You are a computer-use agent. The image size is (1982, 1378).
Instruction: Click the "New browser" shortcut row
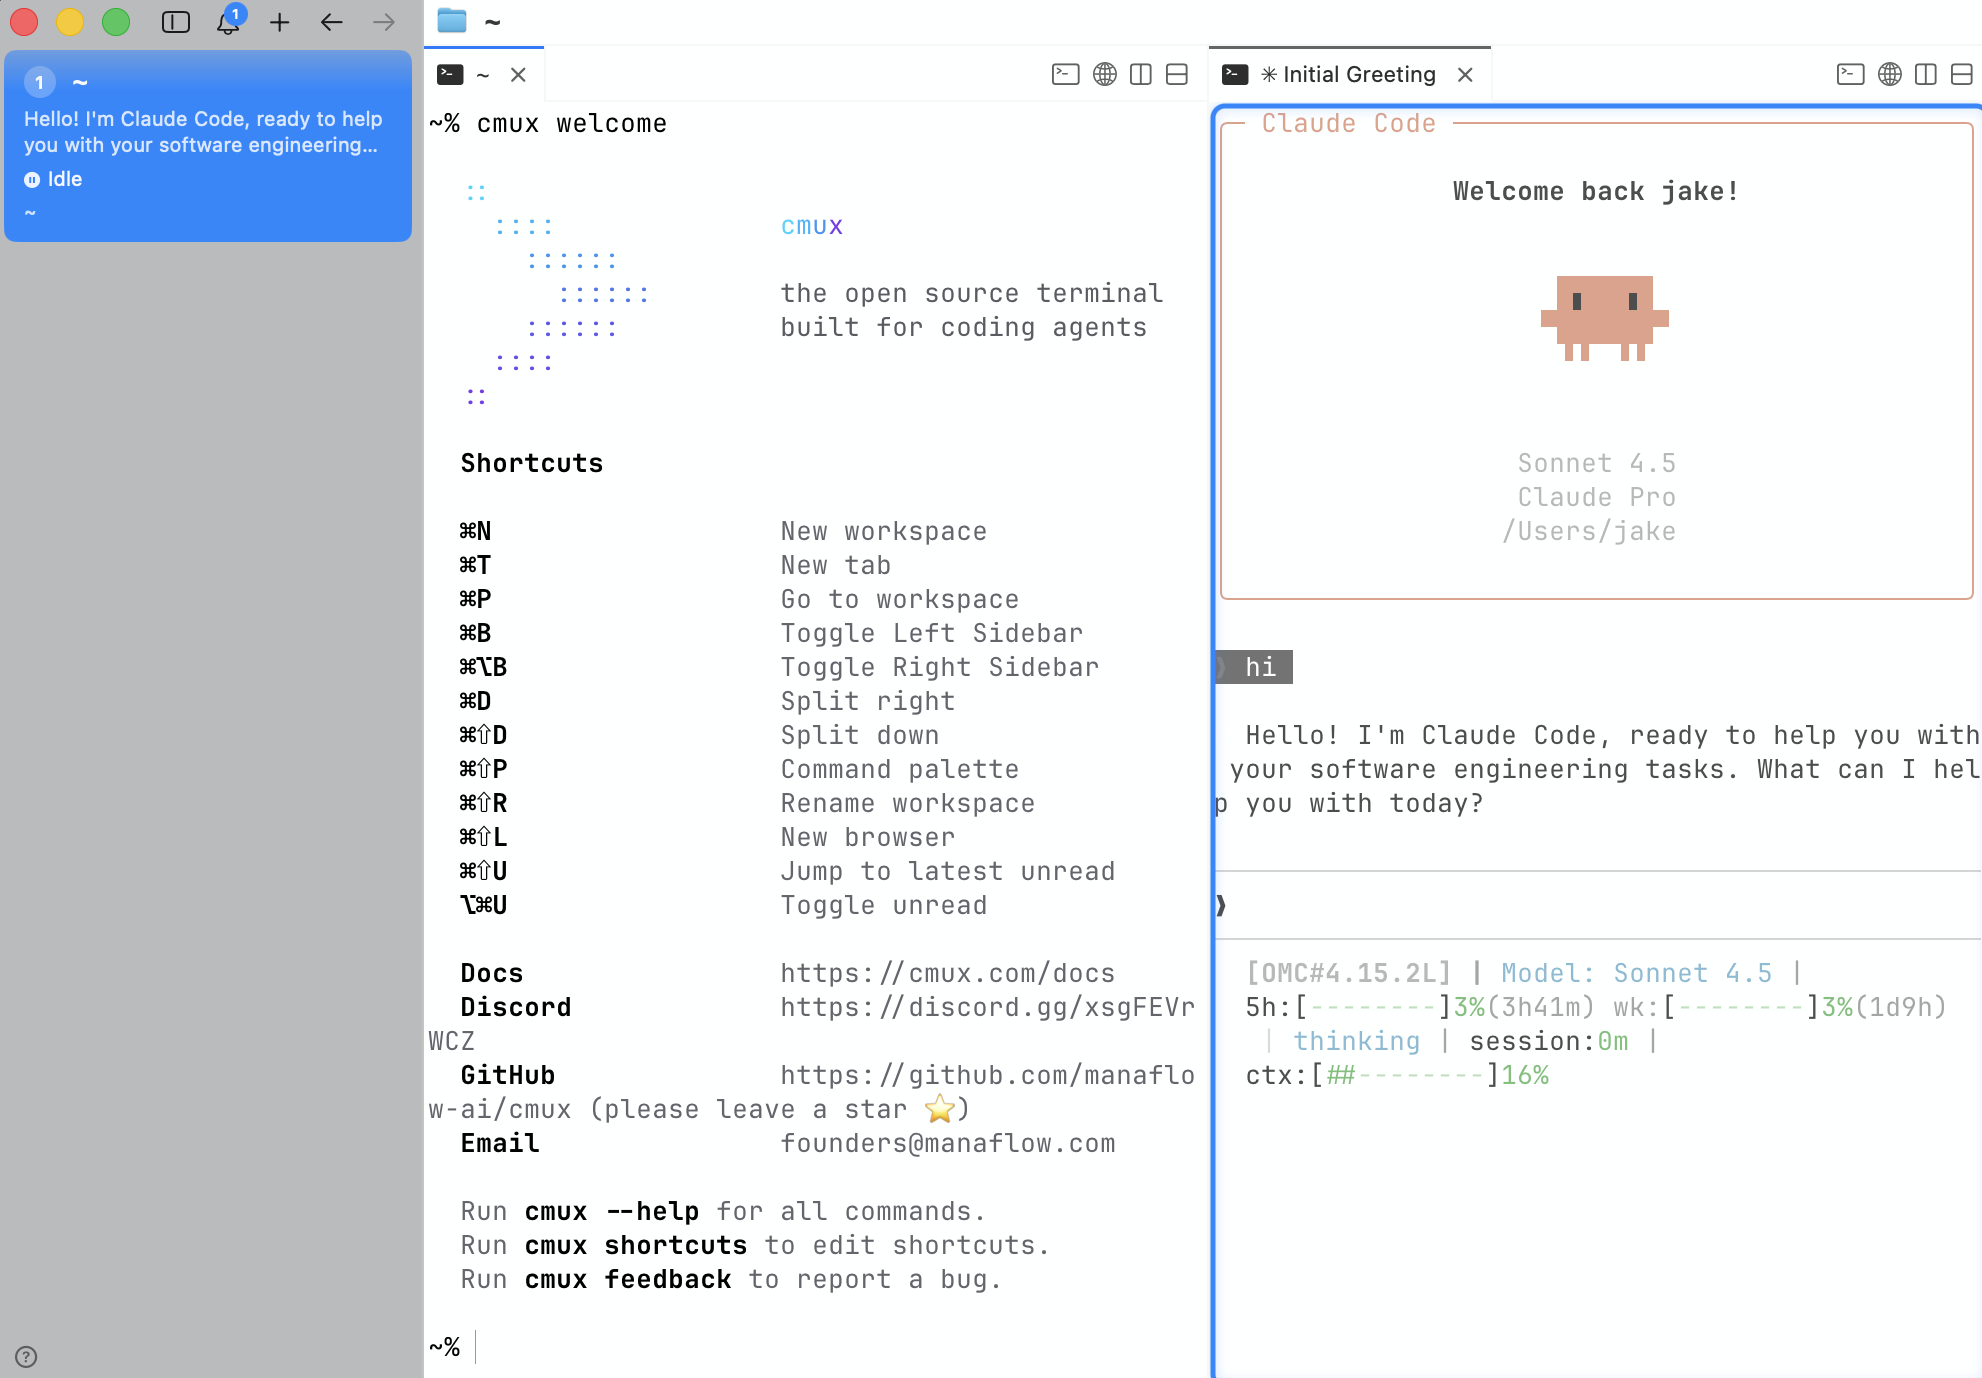[706, 837]
